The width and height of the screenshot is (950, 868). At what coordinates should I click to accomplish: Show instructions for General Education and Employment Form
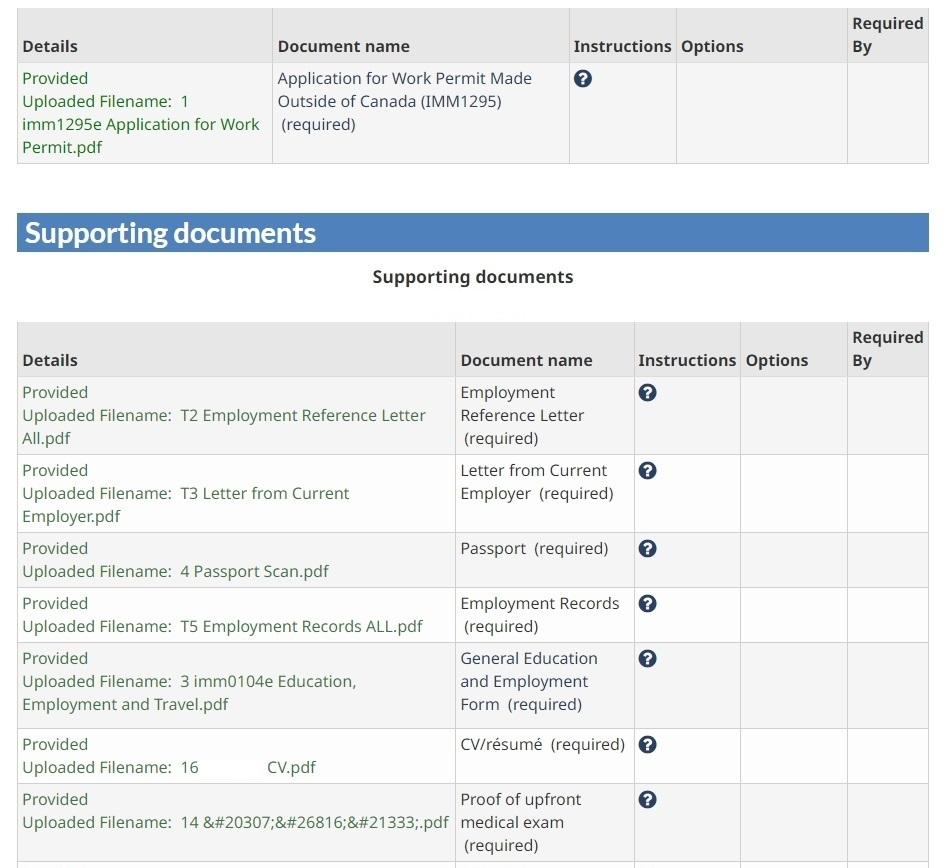pyautogui.click(x=647, y=659)
